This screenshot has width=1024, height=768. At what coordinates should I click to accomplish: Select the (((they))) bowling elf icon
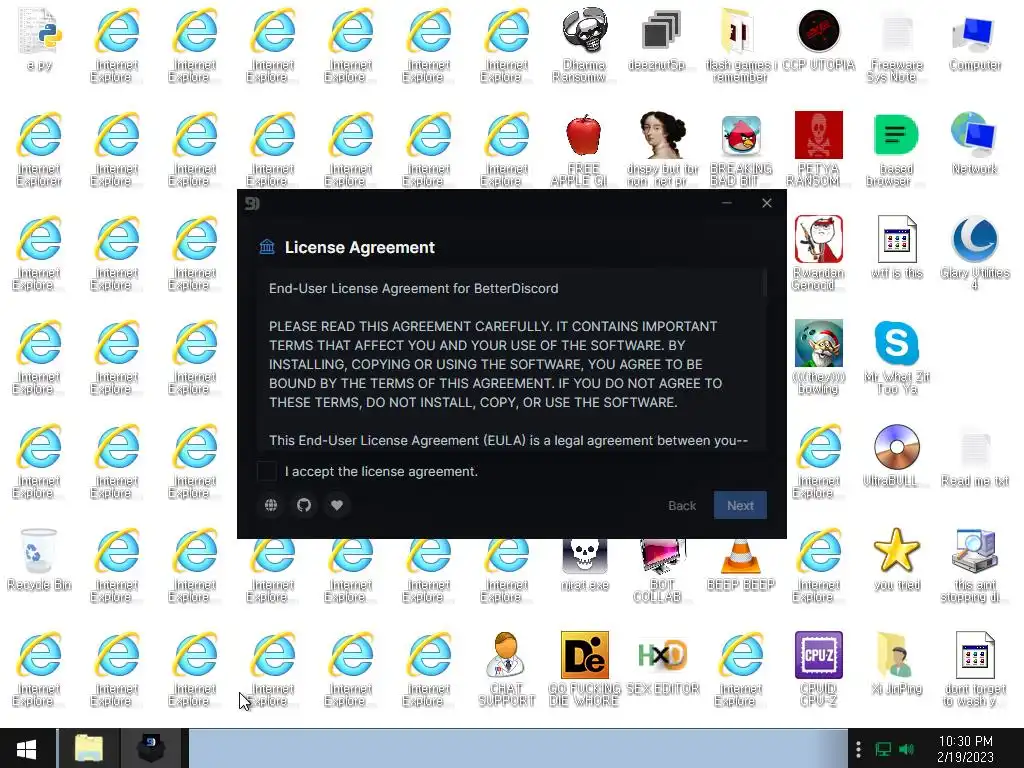click(x=818, y=357)
